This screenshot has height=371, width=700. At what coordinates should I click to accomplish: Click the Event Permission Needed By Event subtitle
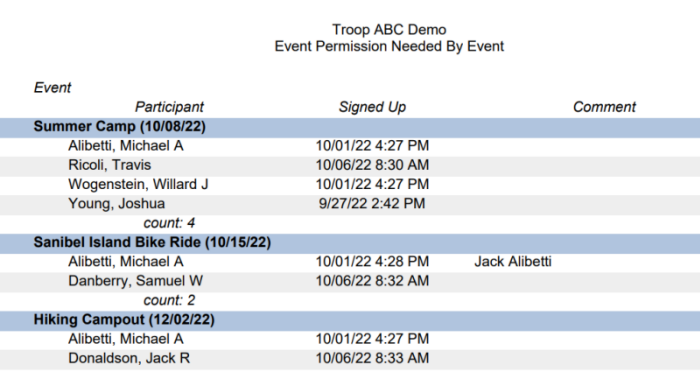point(389,46)
